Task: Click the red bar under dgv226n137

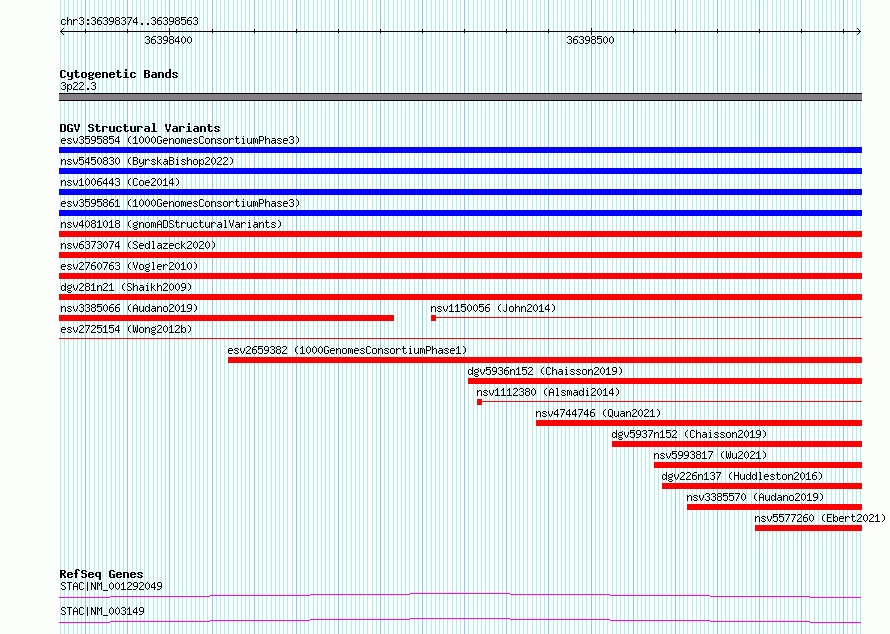Action: (762, 486)
